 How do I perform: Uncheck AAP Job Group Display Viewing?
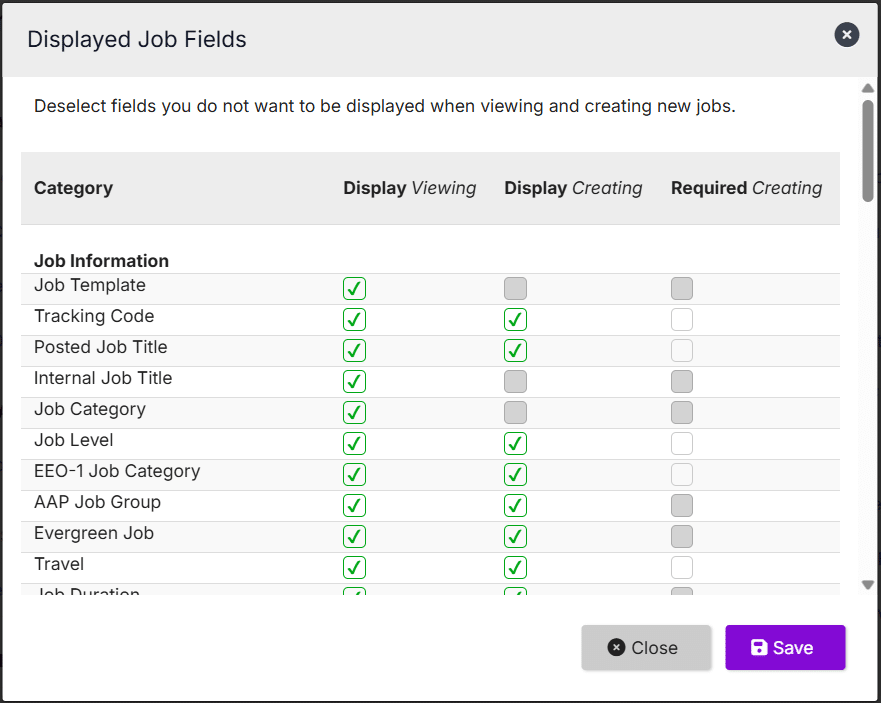coord(354,506)
